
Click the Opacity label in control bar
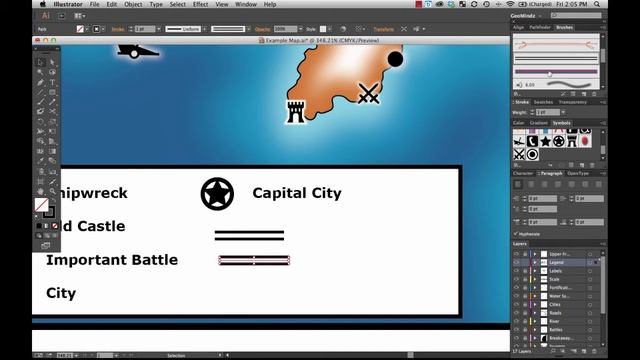click(x=263, y=29)
